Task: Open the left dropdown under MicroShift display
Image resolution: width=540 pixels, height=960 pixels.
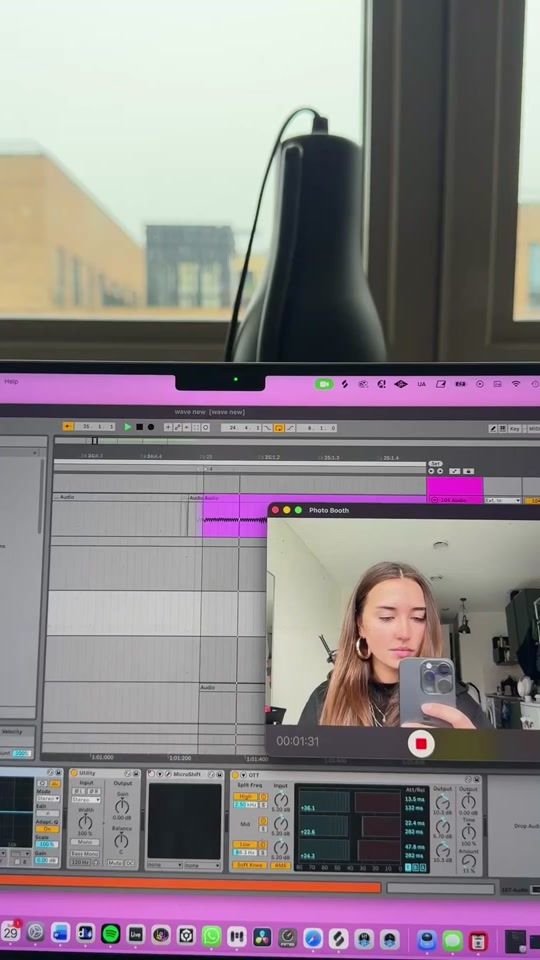Action: [165, 865]
